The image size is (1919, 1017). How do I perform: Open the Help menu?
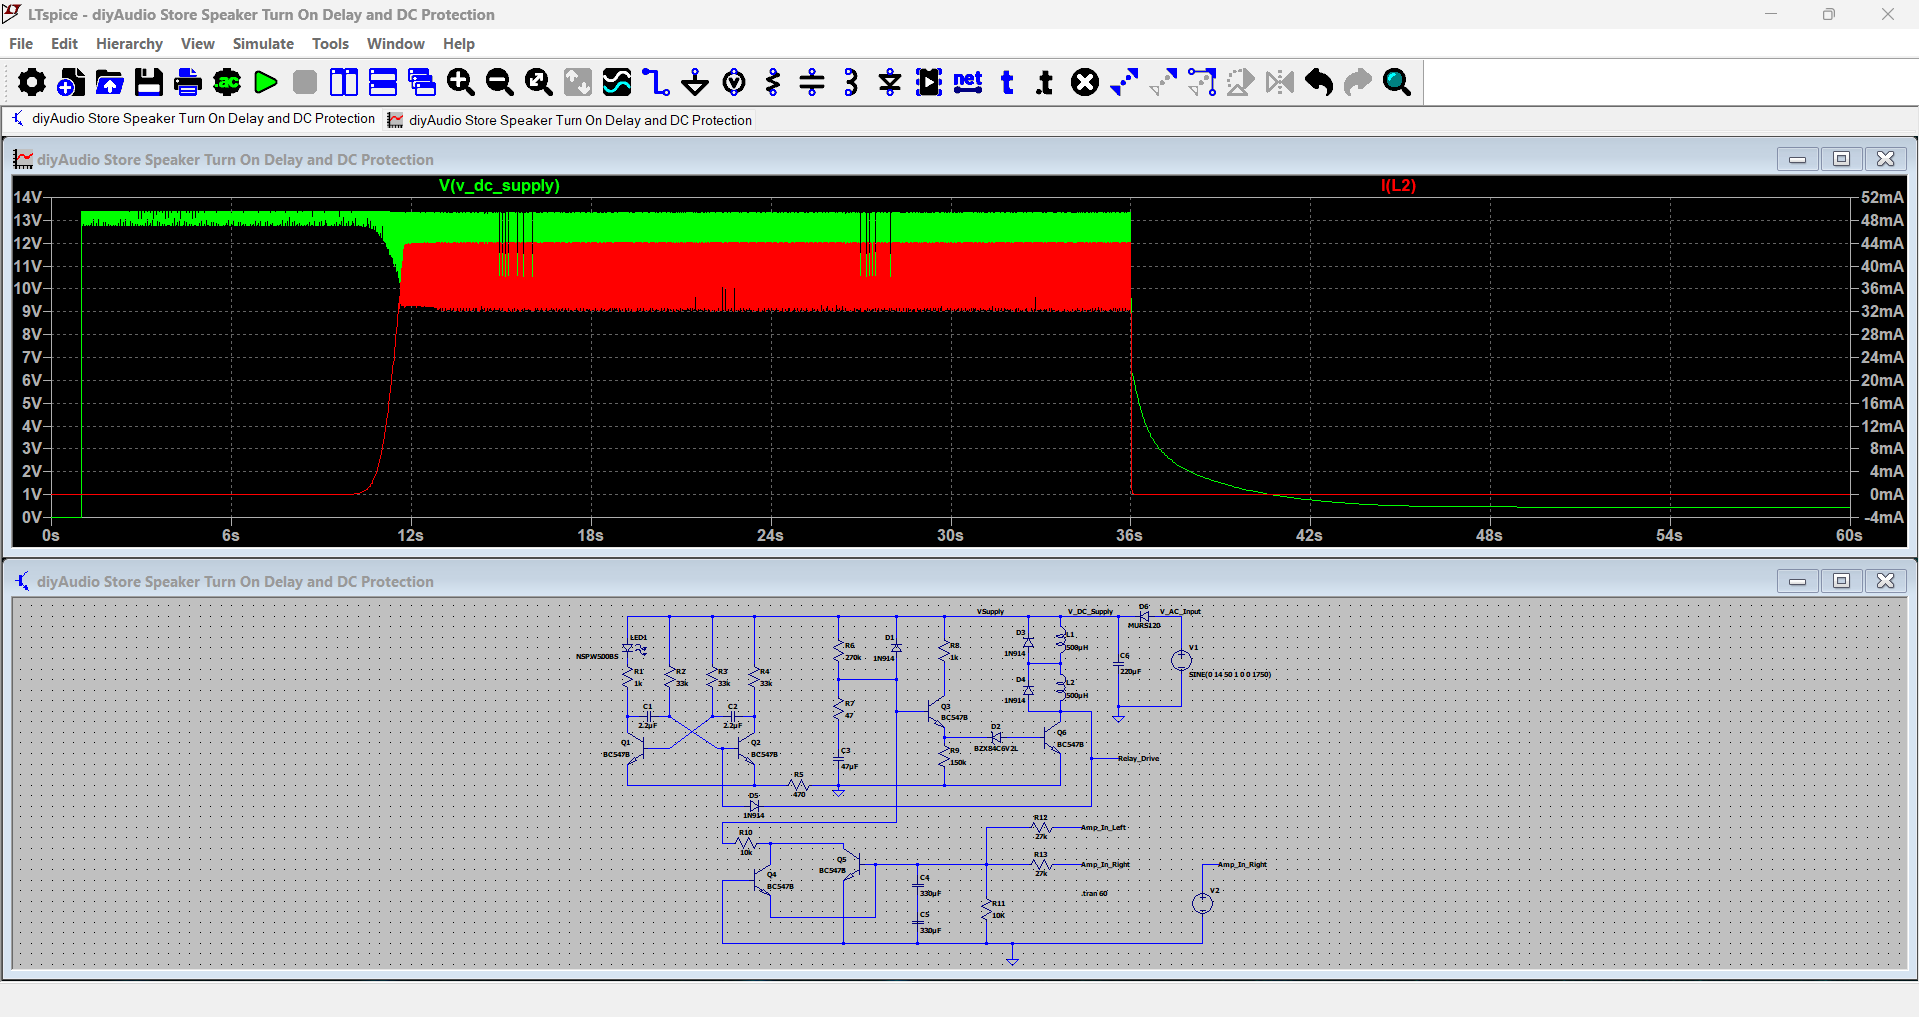pos(459,44)
